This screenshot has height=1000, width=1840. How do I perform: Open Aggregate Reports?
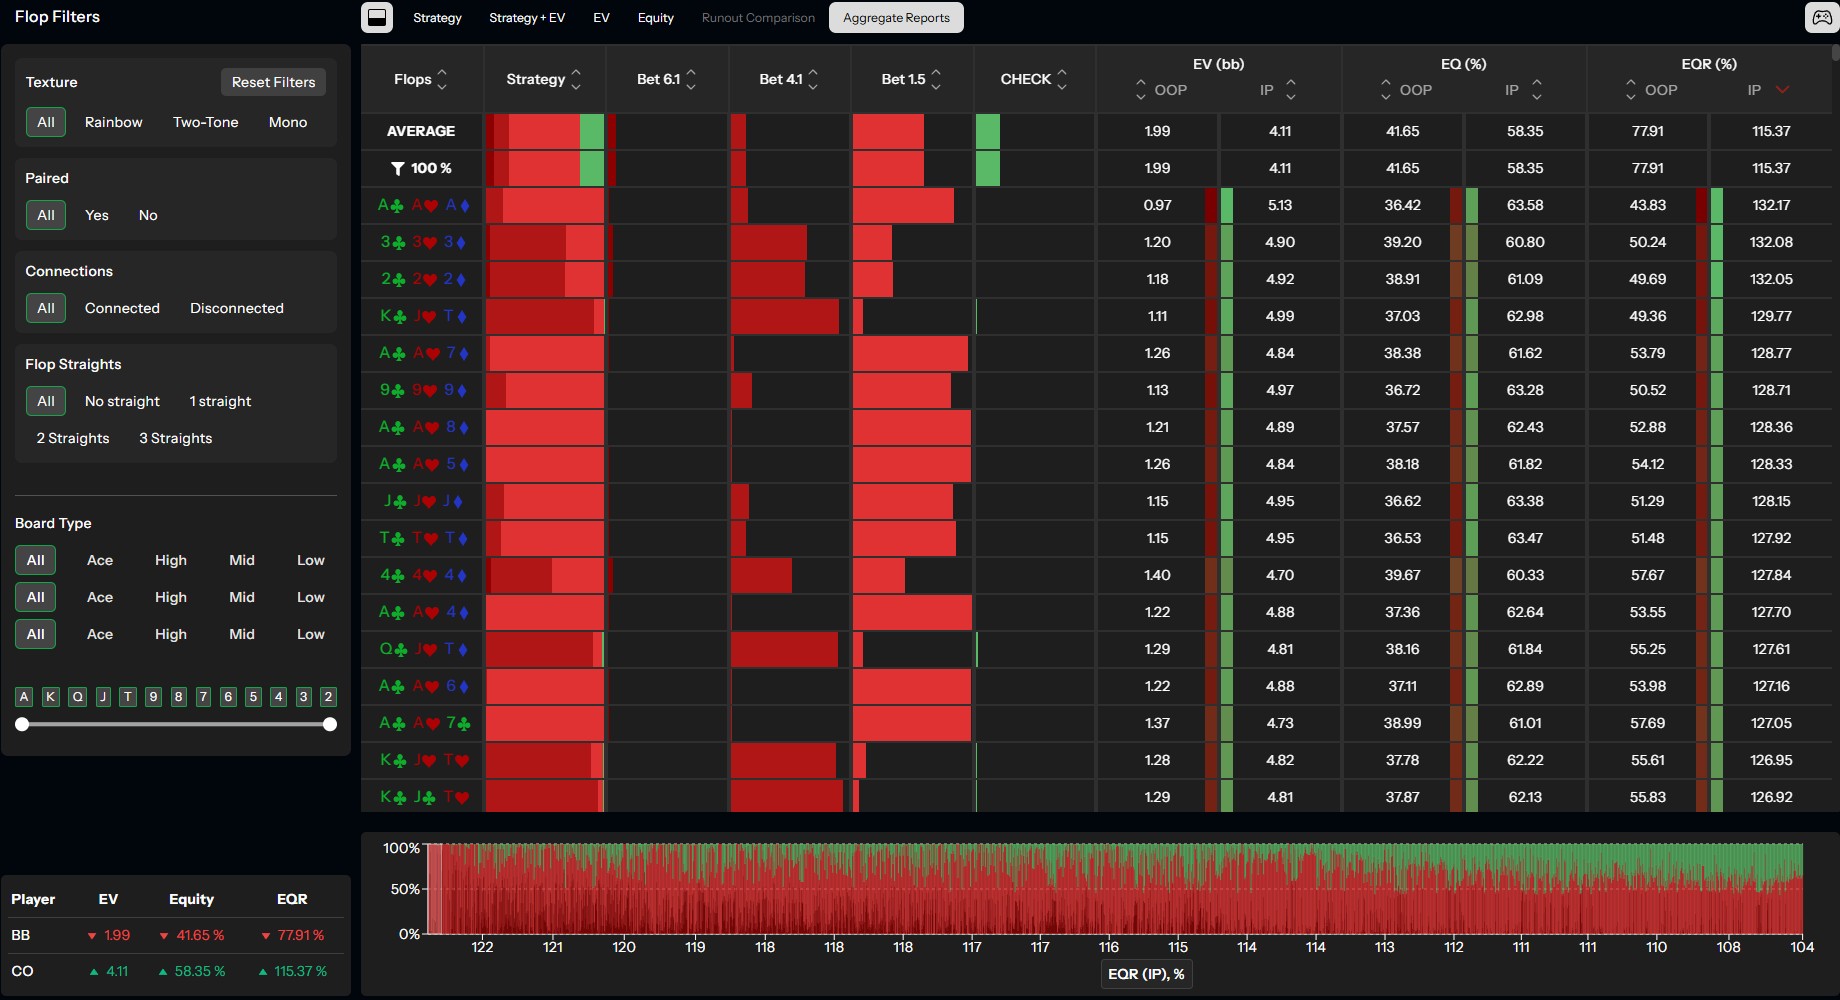pos(895,17)
